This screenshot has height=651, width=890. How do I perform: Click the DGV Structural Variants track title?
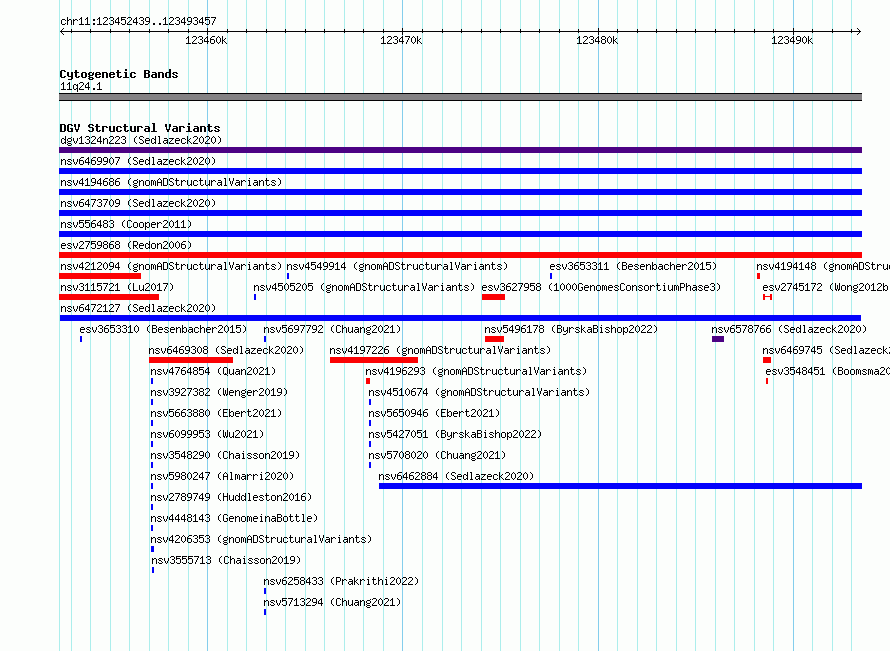click(140, 128)
